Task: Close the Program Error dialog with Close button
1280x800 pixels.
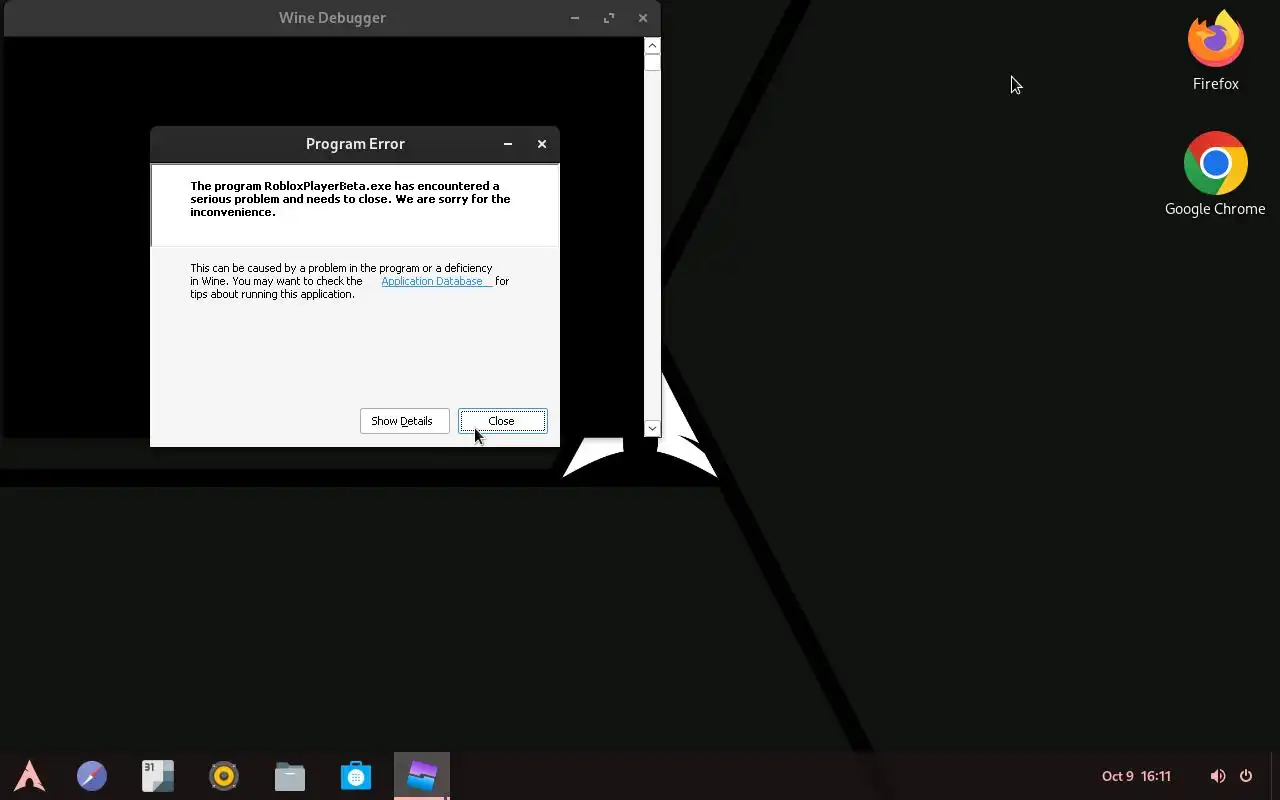Action: click(x=502, y=421)
